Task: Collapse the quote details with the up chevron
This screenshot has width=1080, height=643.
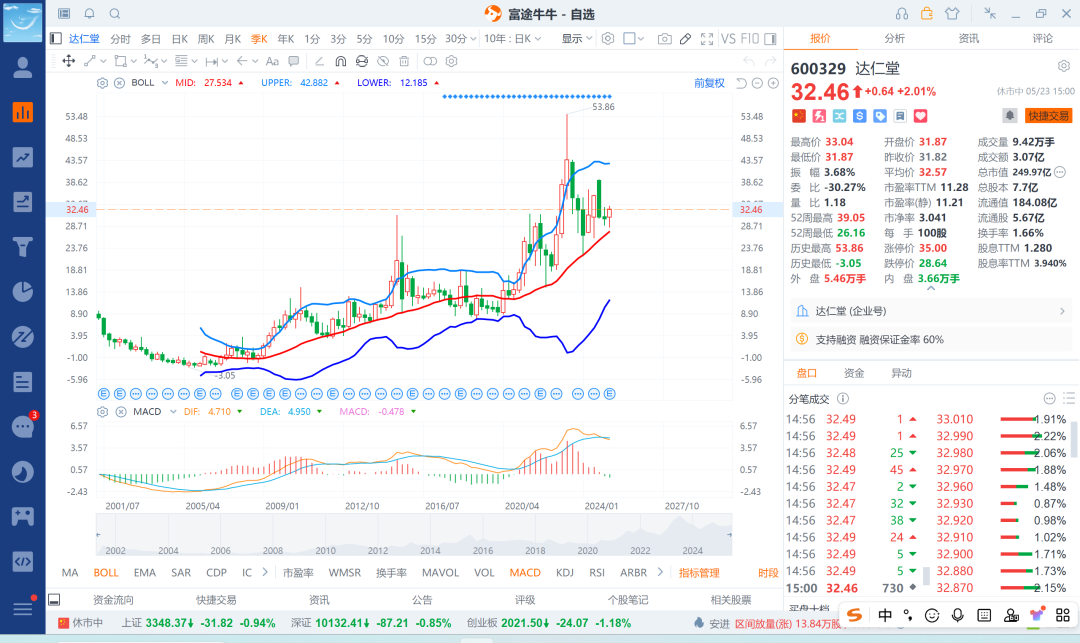Action: 931,289
